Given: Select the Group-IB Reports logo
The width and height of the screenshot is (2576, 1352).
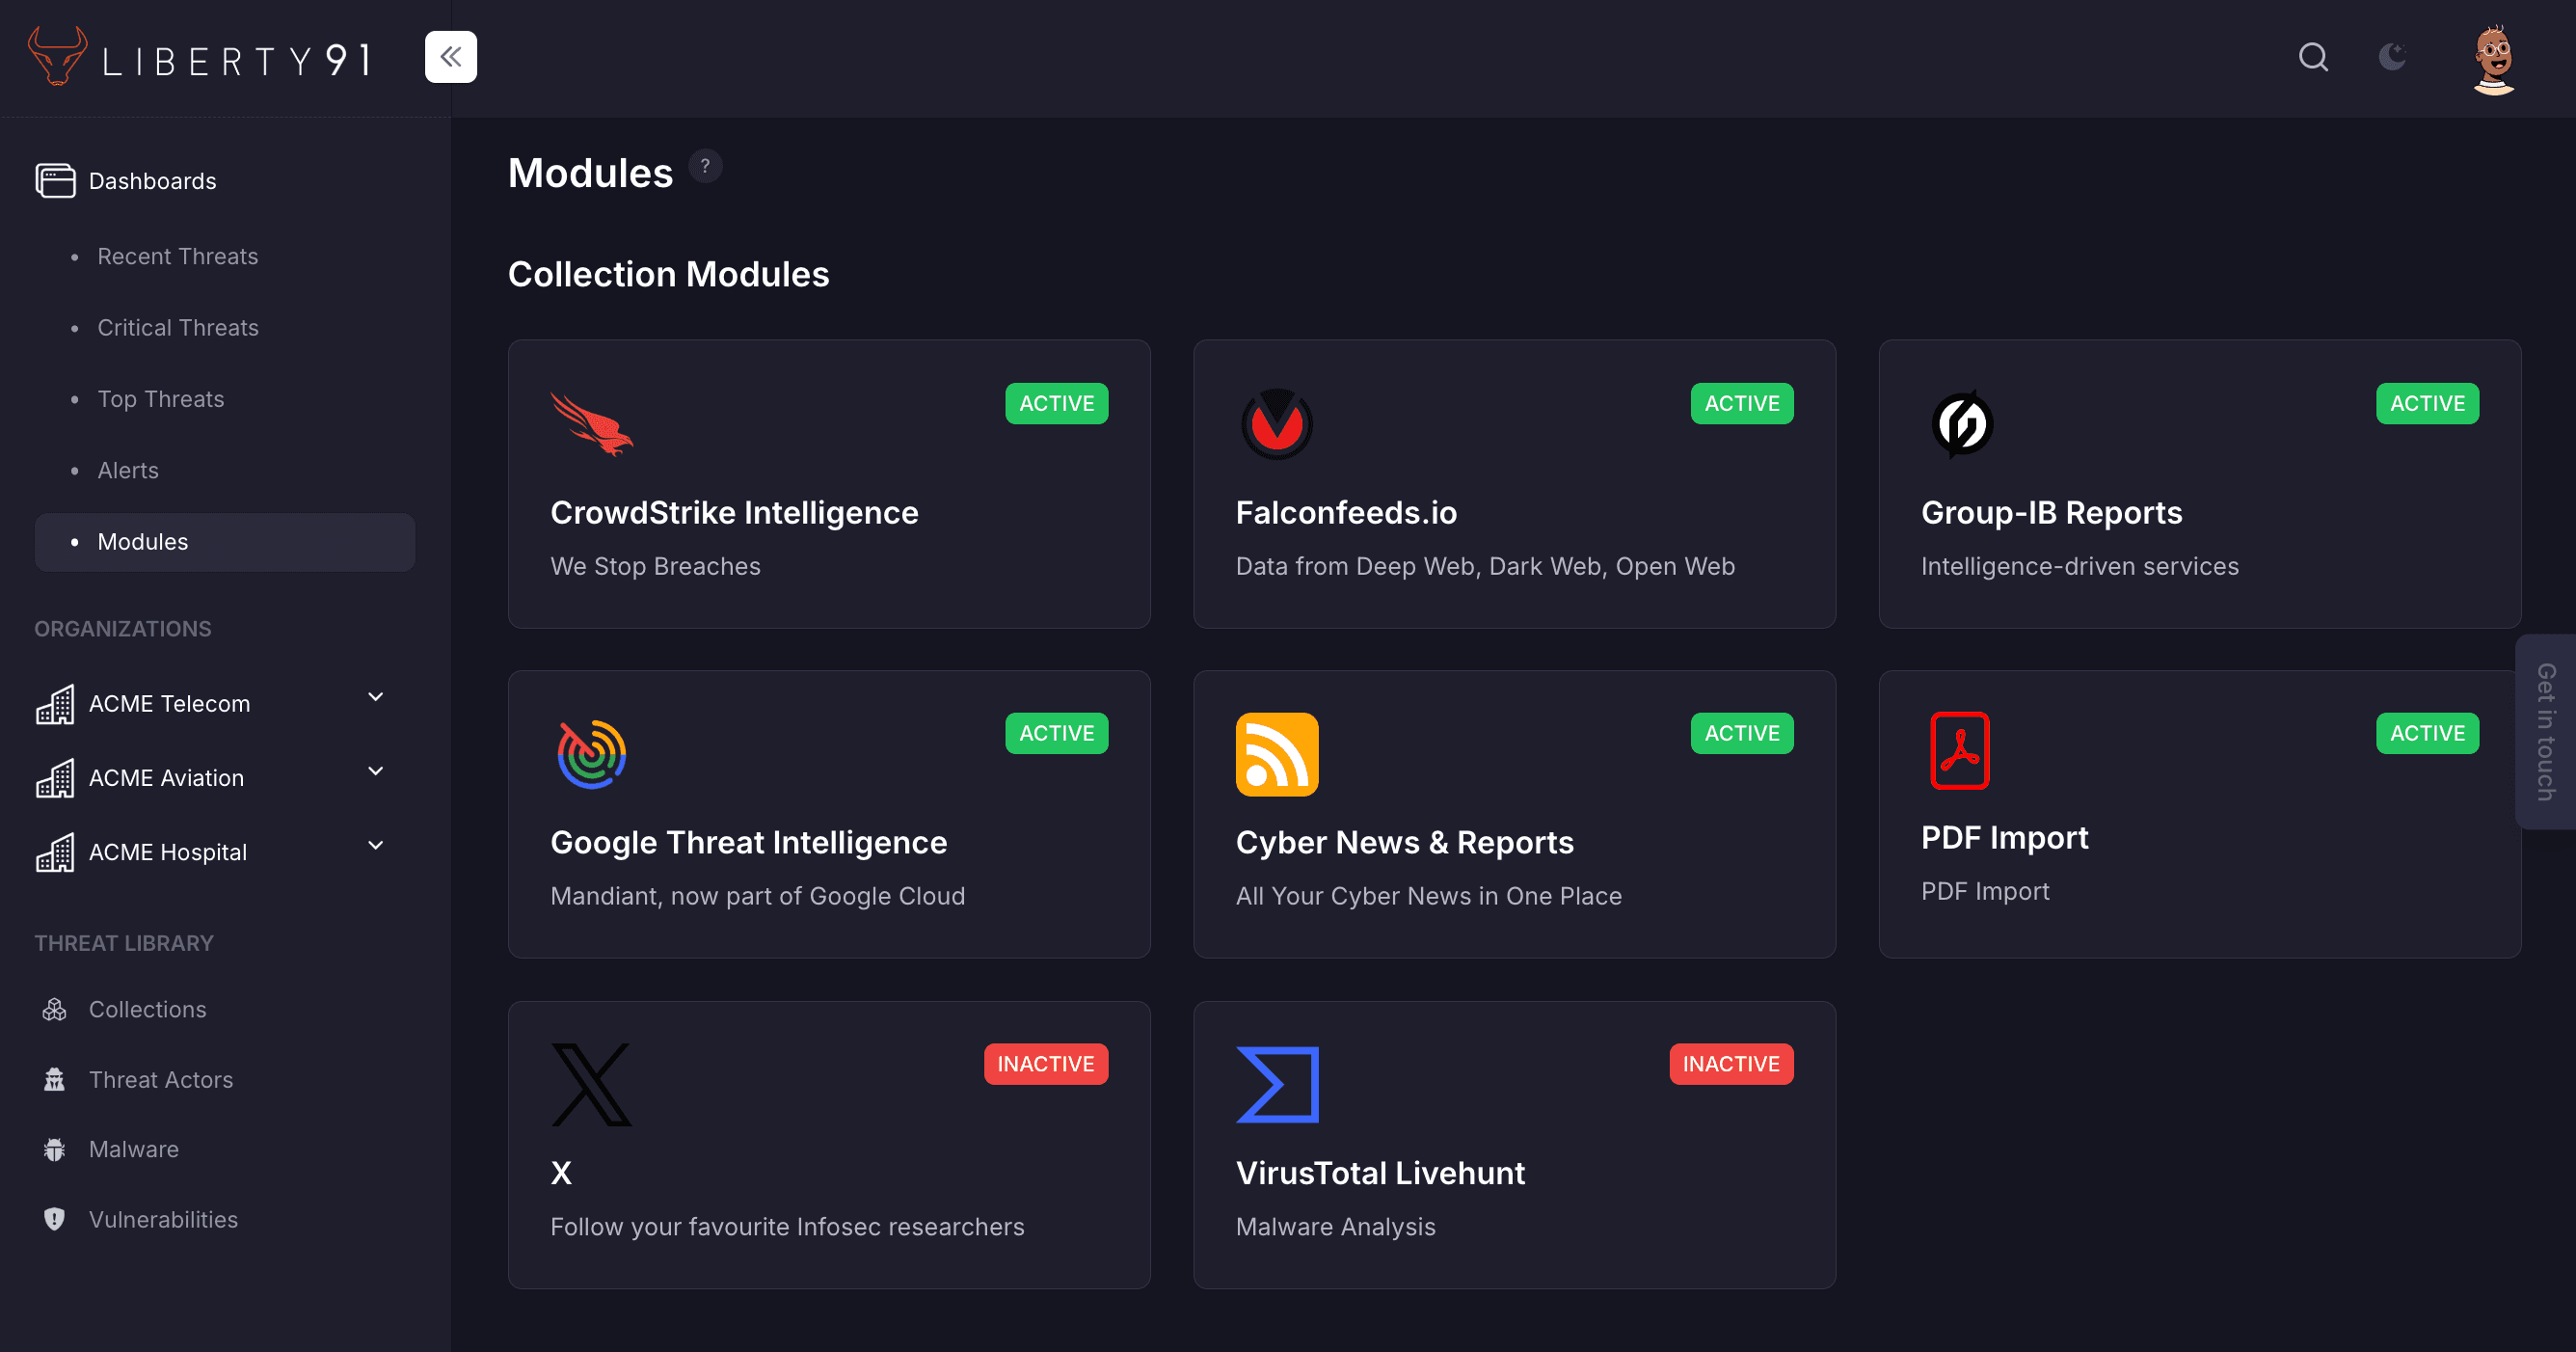Looking at the screenshot, I should point(1962,424).
